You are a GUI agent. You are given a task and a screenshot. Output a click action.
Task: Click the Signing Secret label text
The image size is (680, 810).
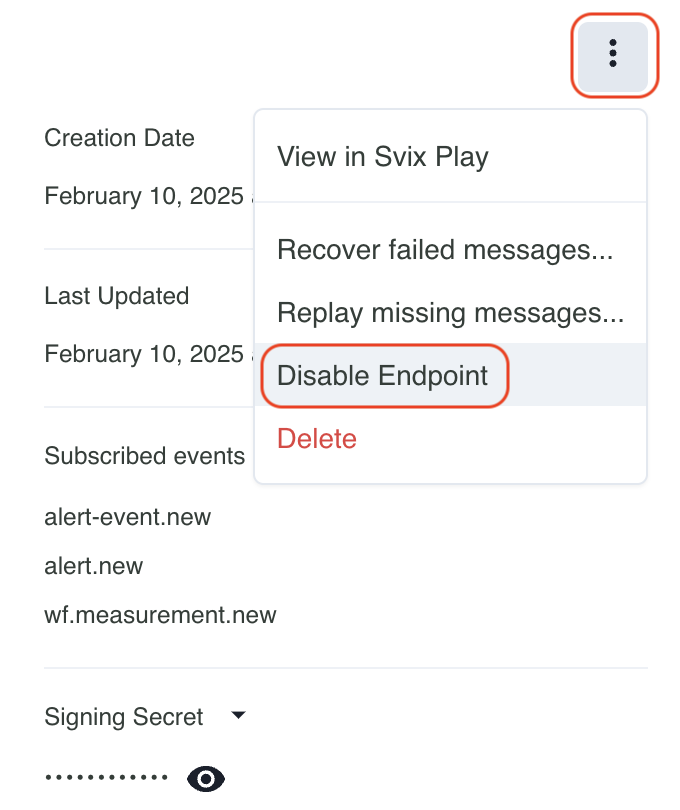point(124,717)
